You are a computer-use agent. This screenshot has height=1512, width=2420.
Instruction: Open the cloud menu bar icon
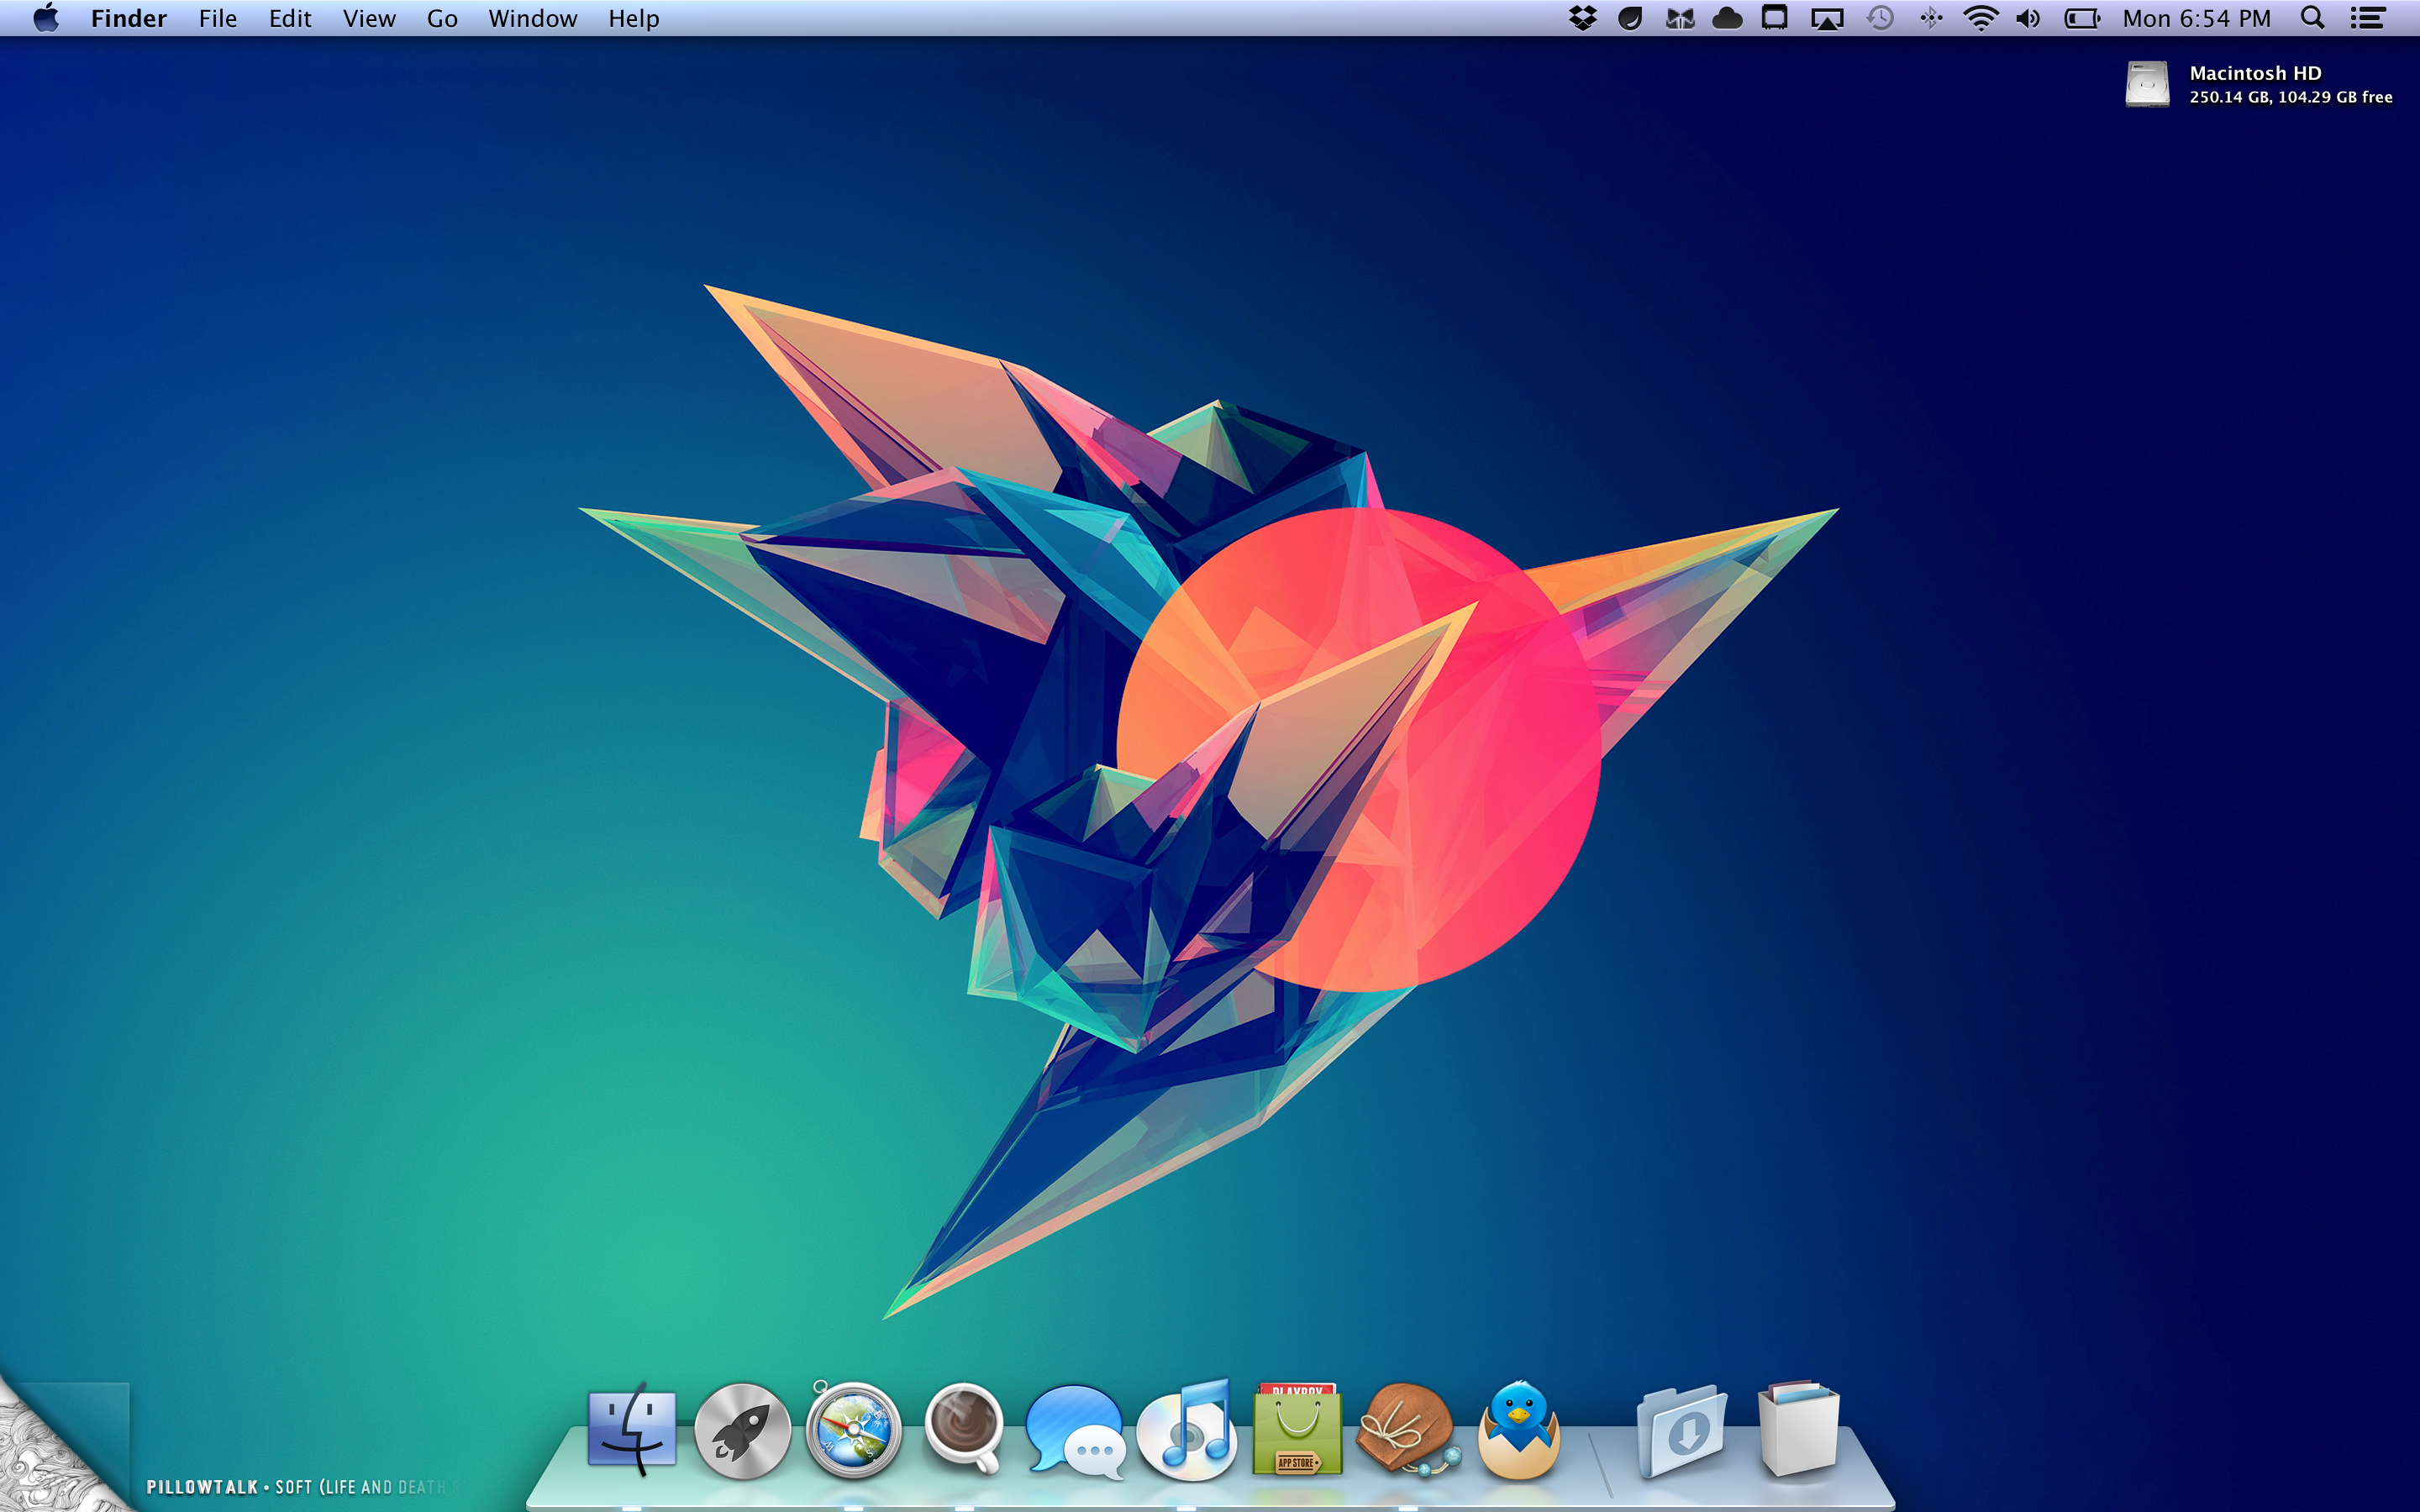click(x=1727, y=18)
